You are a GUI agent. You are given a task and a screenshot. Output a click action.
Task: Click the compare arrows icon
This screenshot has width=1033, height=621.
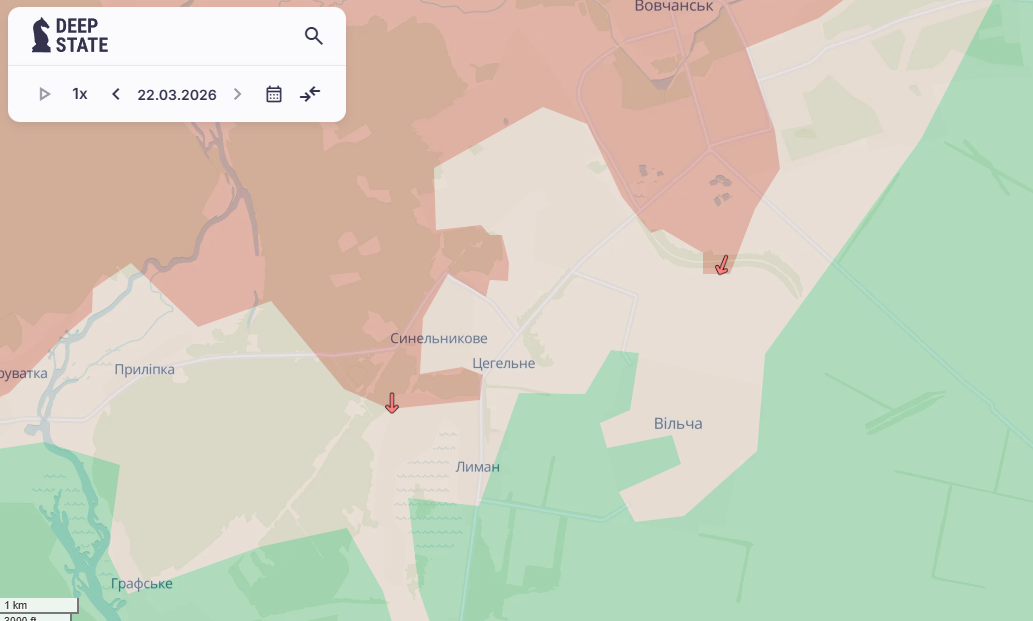tap(310, 94)
